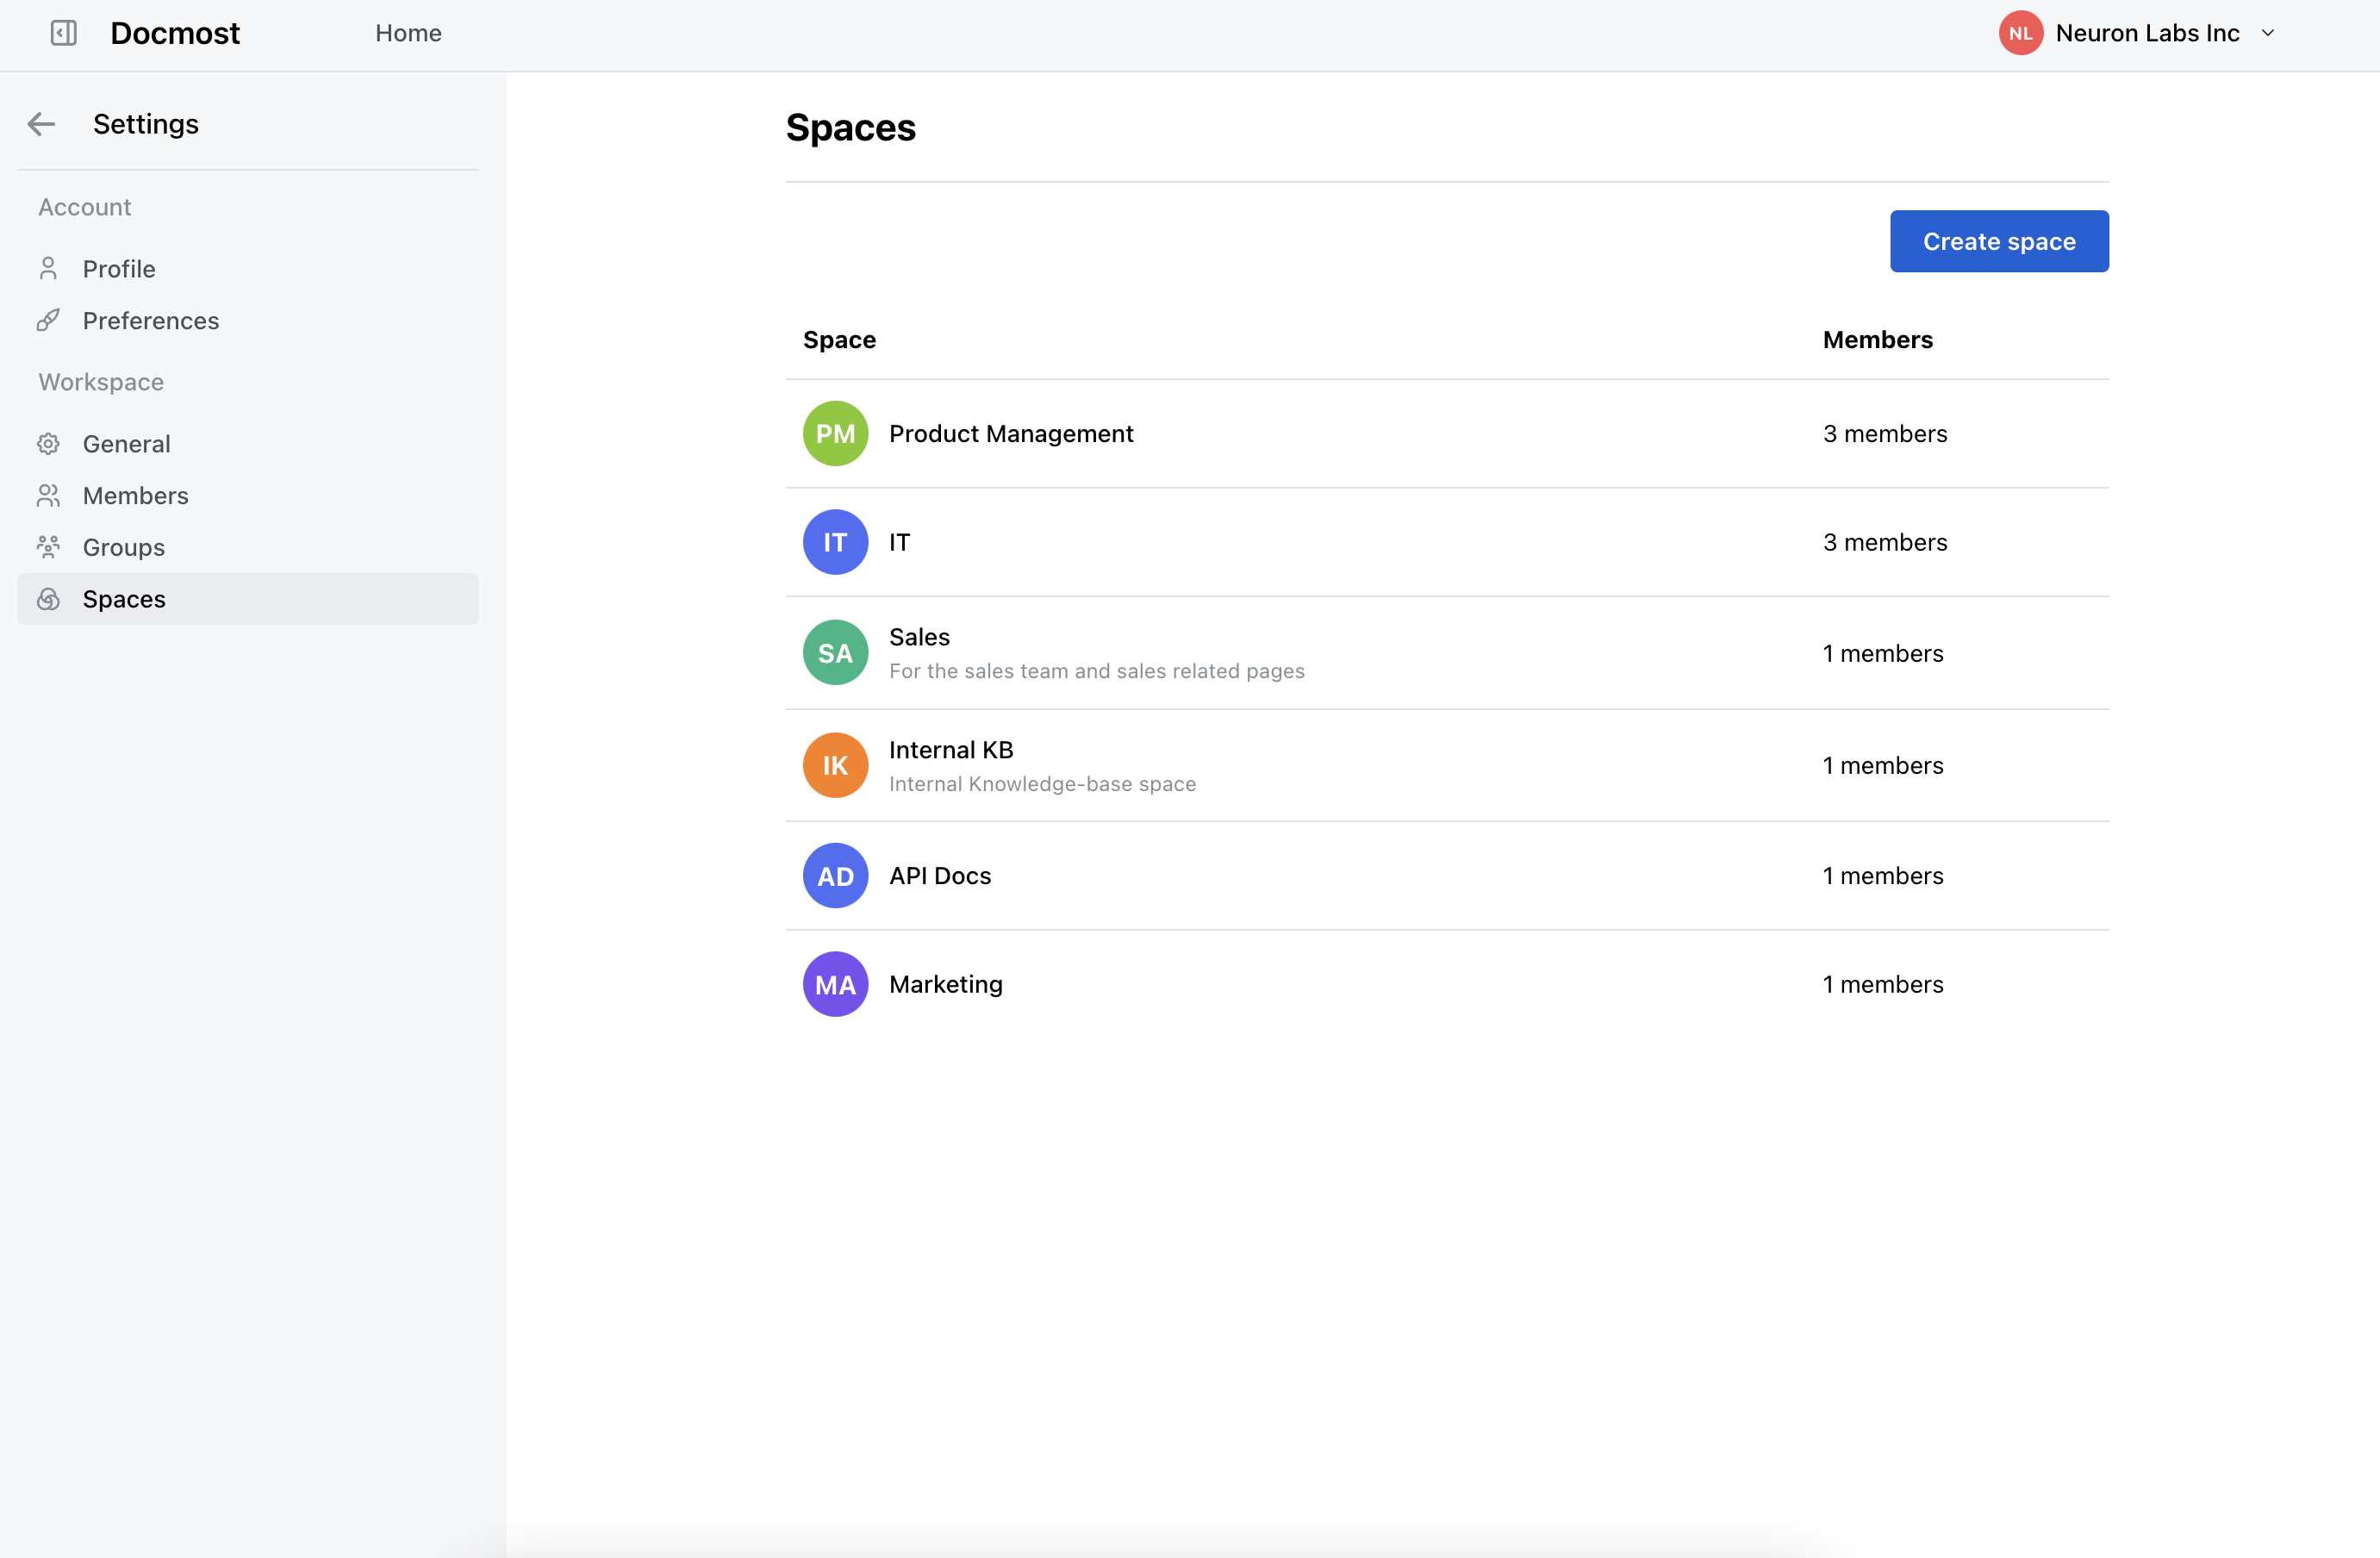Click the NL workspace avatar
The height and width of the screenshot is (1558, 2380).
tap(2020, 33)
